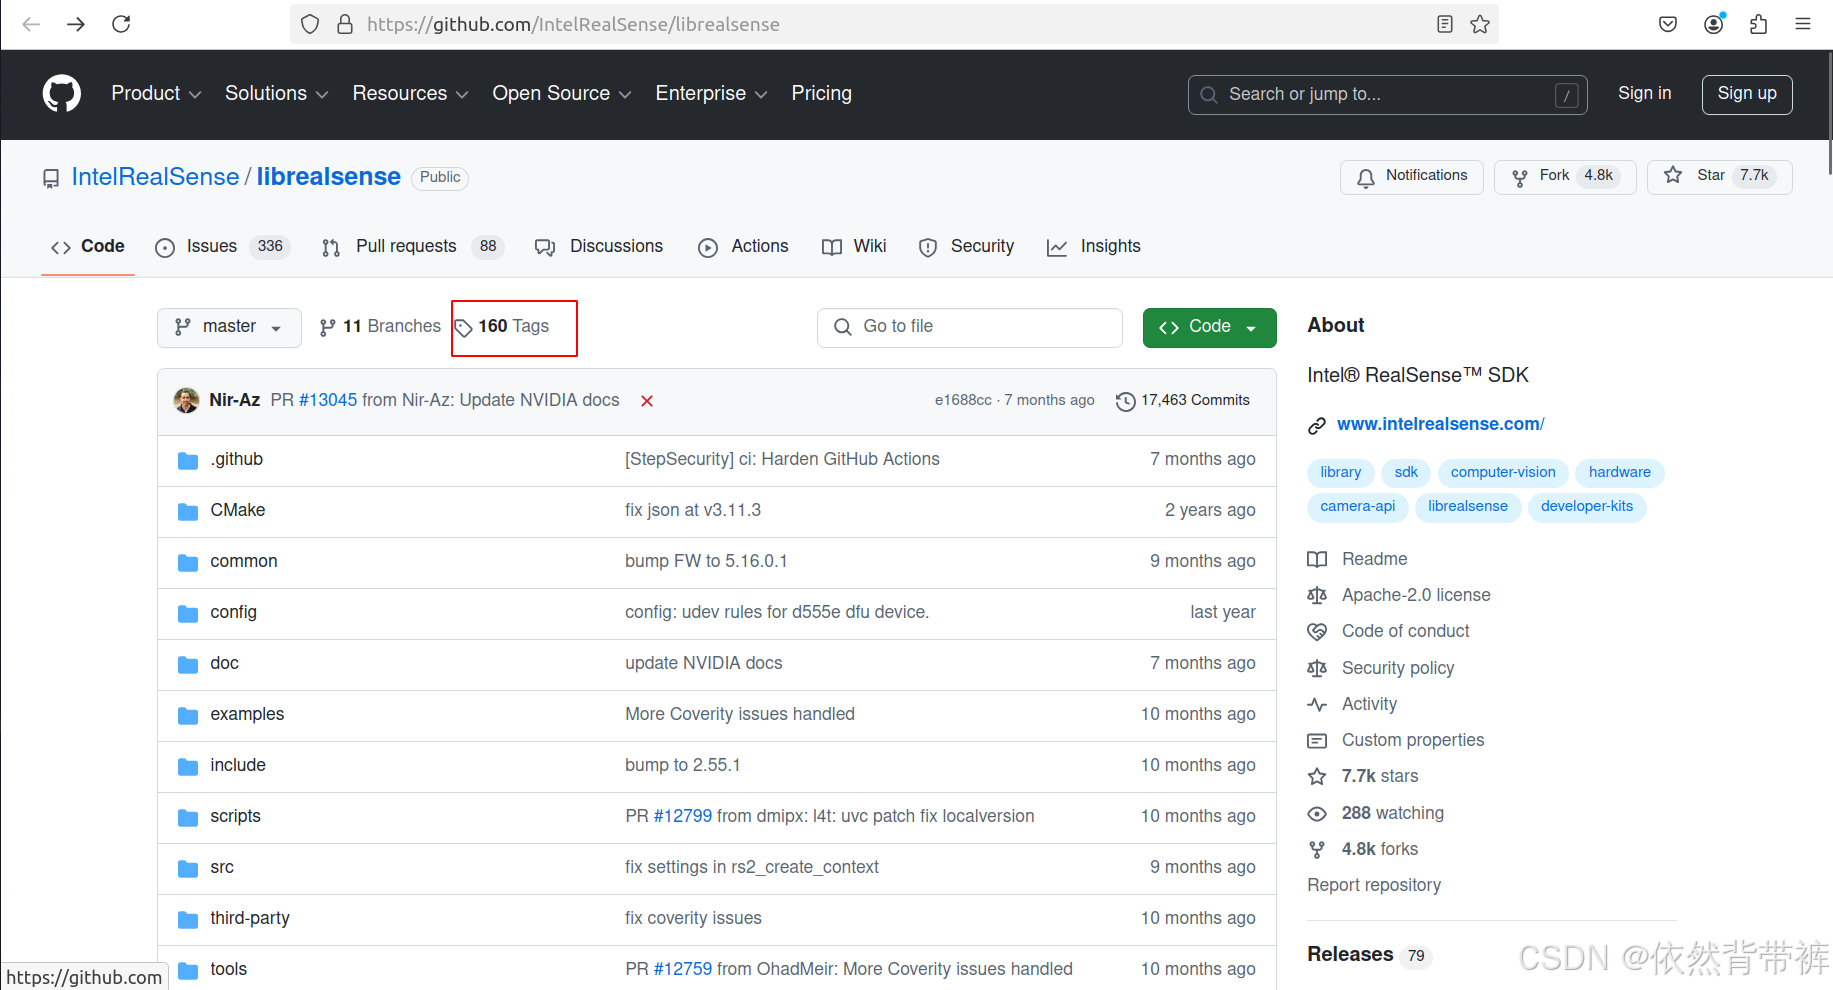Open PR #13045 link in commit message
Screen dimensions: 1833x990
pyautogui.click(x=327, y=400)
